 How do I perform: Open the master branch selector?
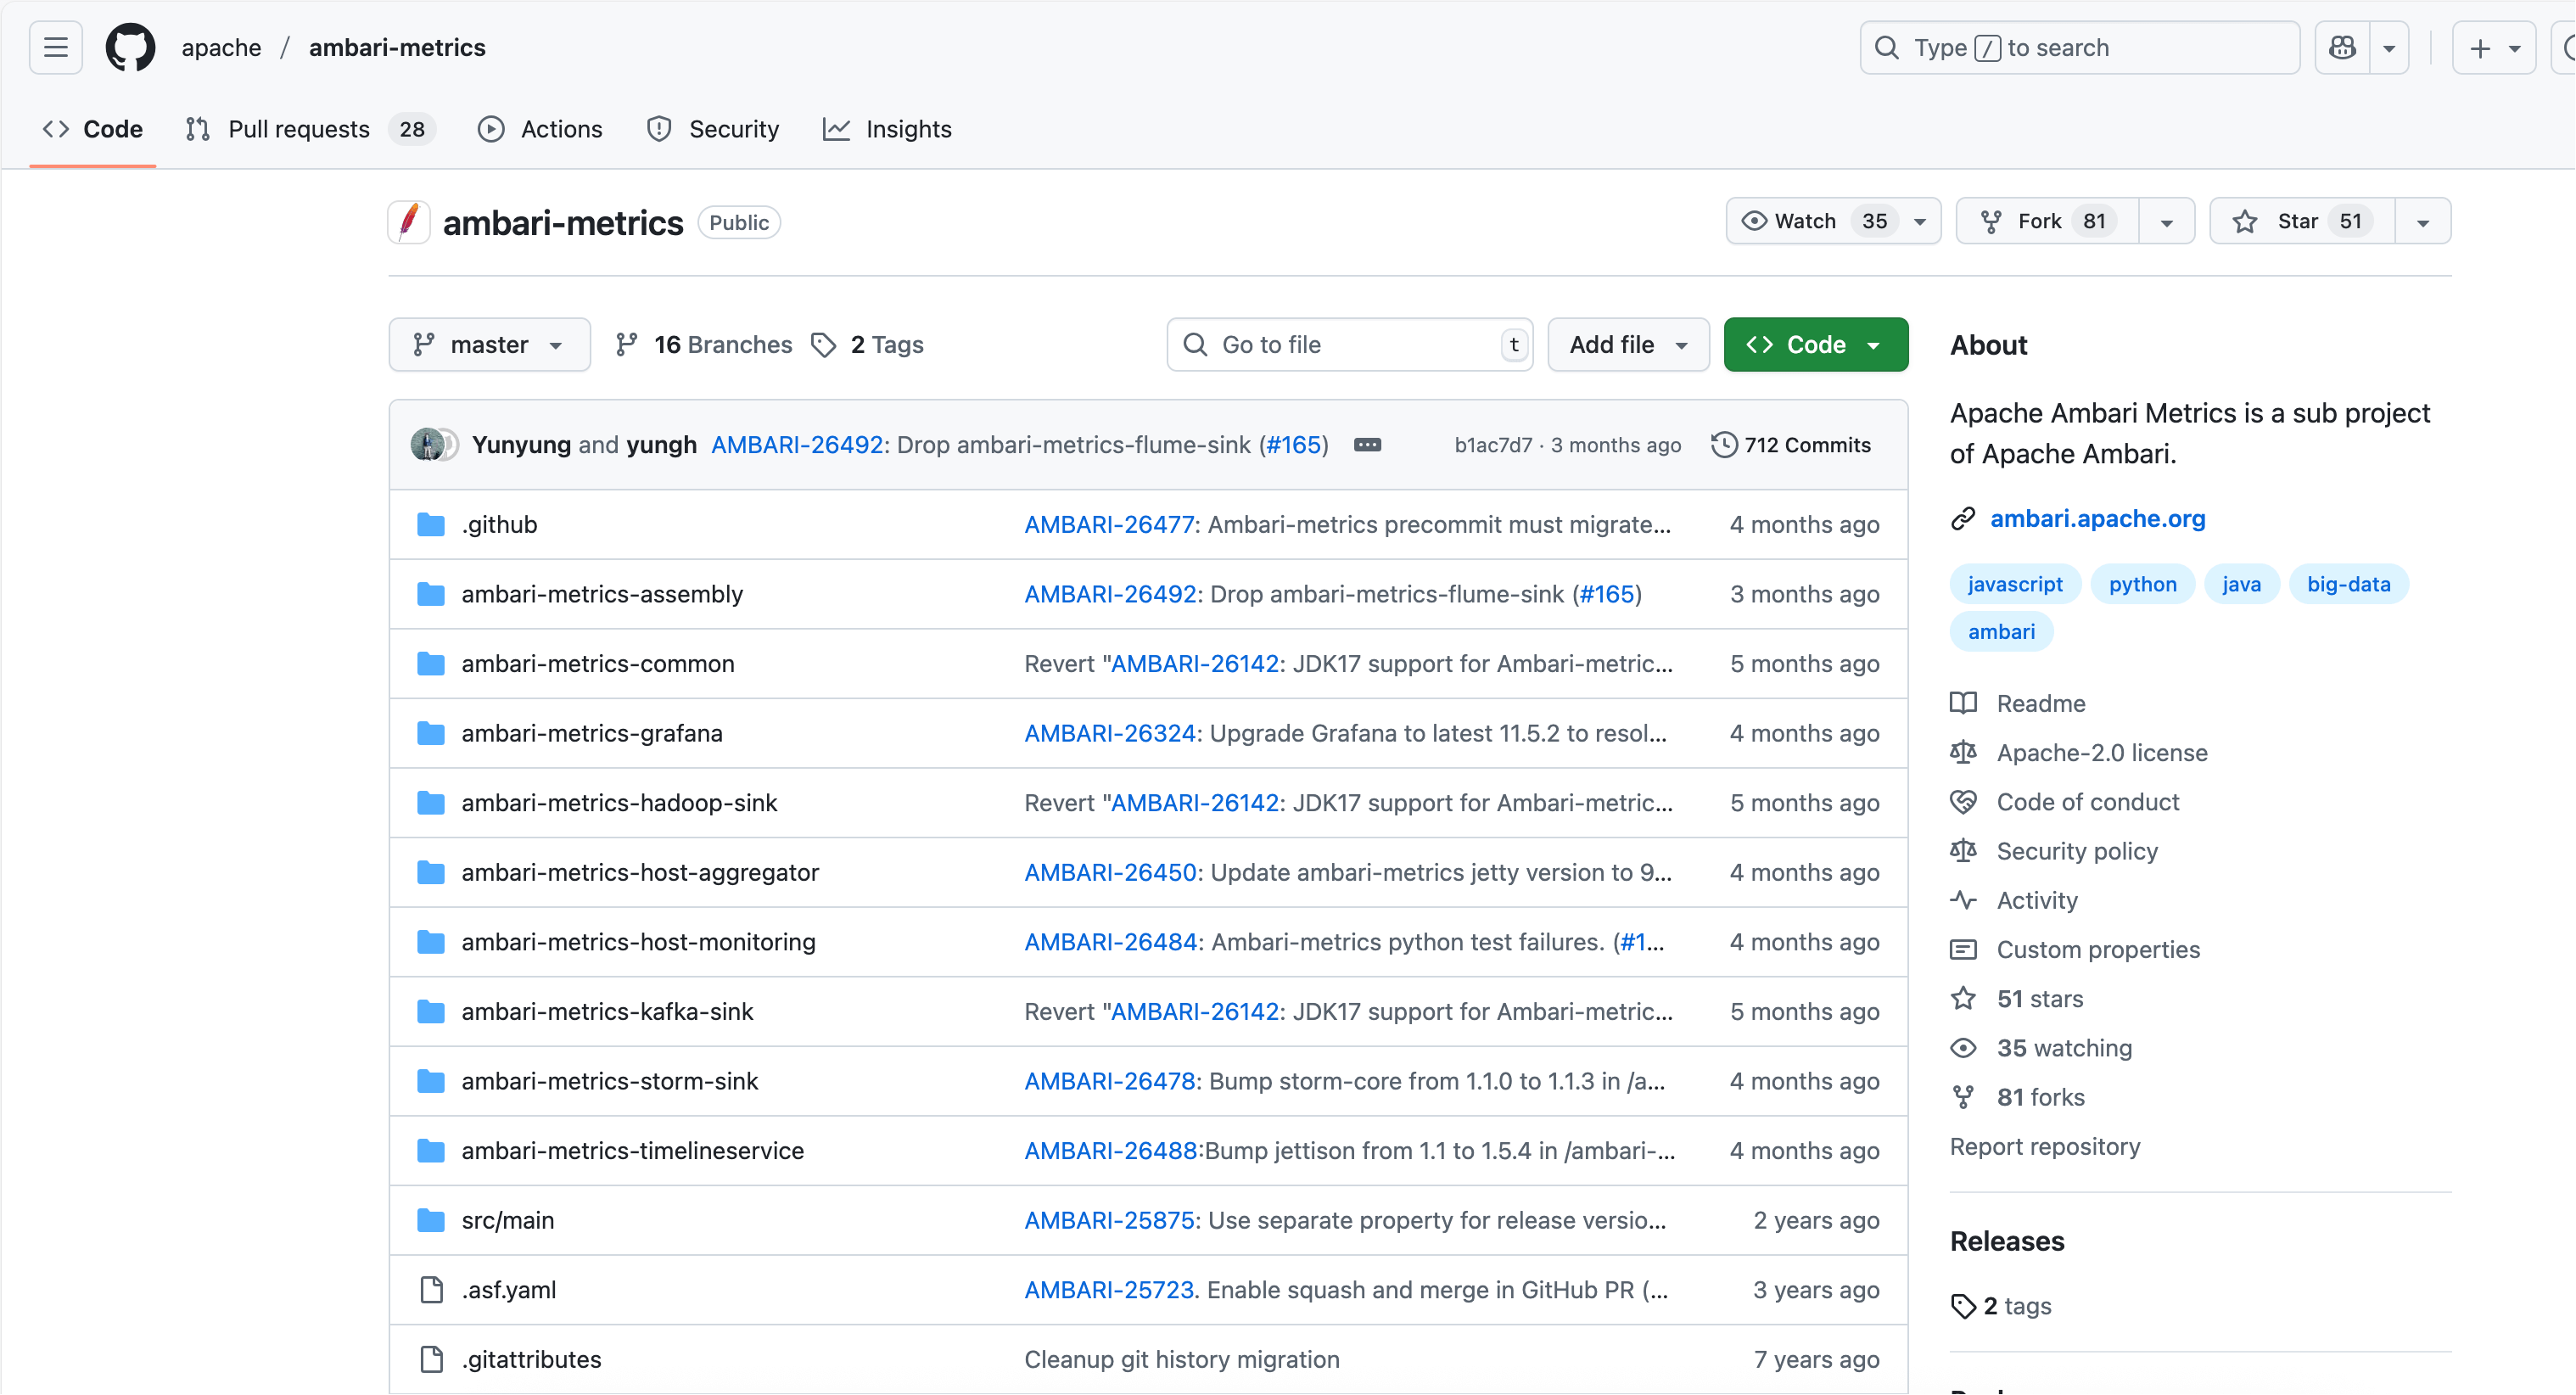489,344
